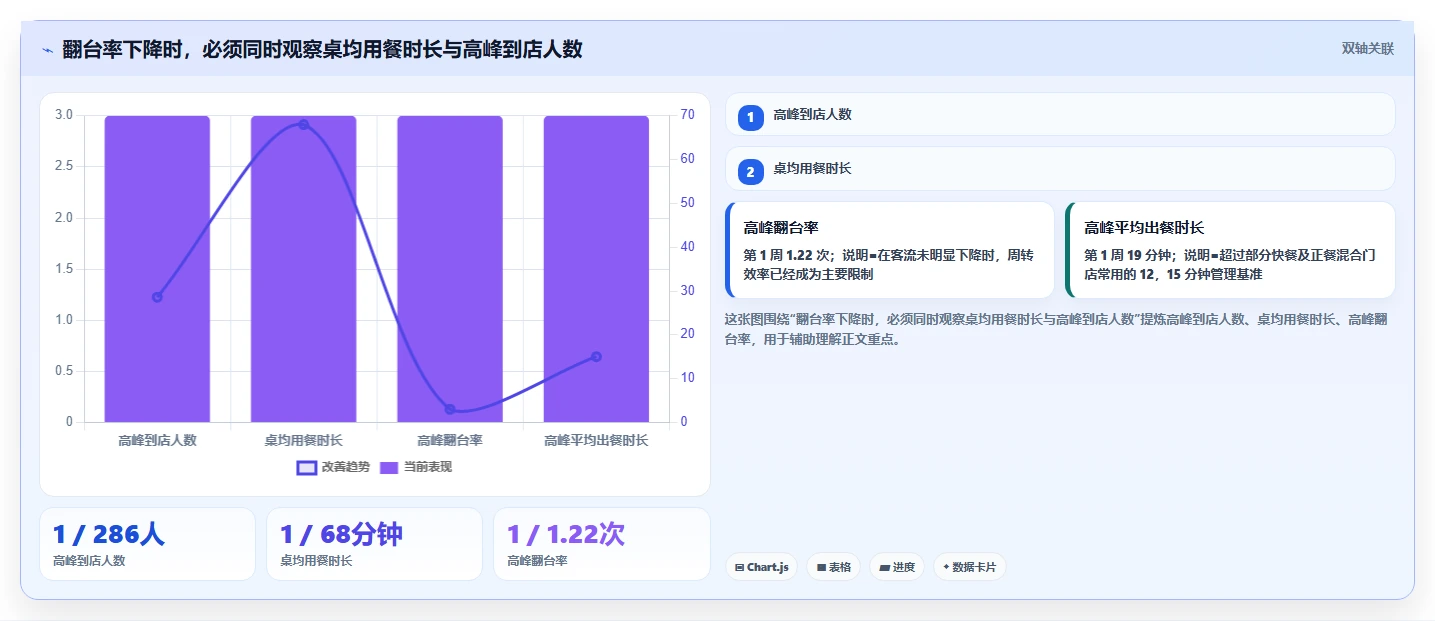This screenshot has height=621, width=1435.
Task: Click the trend line point for 高峰到店人数
Action: pyautogui.click(x=157, y=297)
